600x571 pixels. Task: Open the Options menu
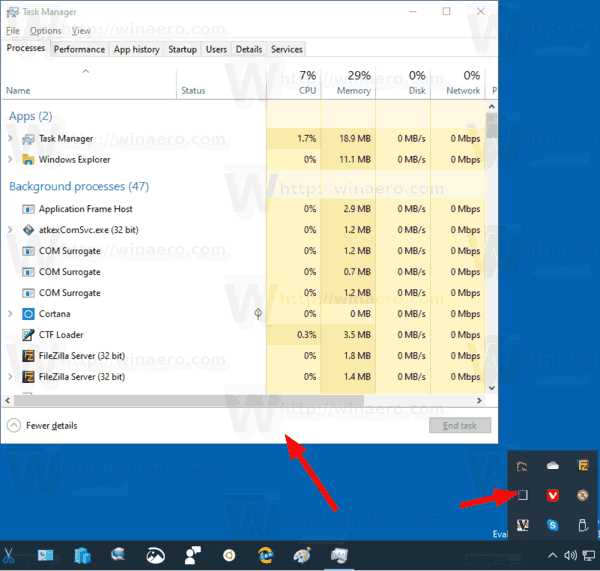coord(46,31)
